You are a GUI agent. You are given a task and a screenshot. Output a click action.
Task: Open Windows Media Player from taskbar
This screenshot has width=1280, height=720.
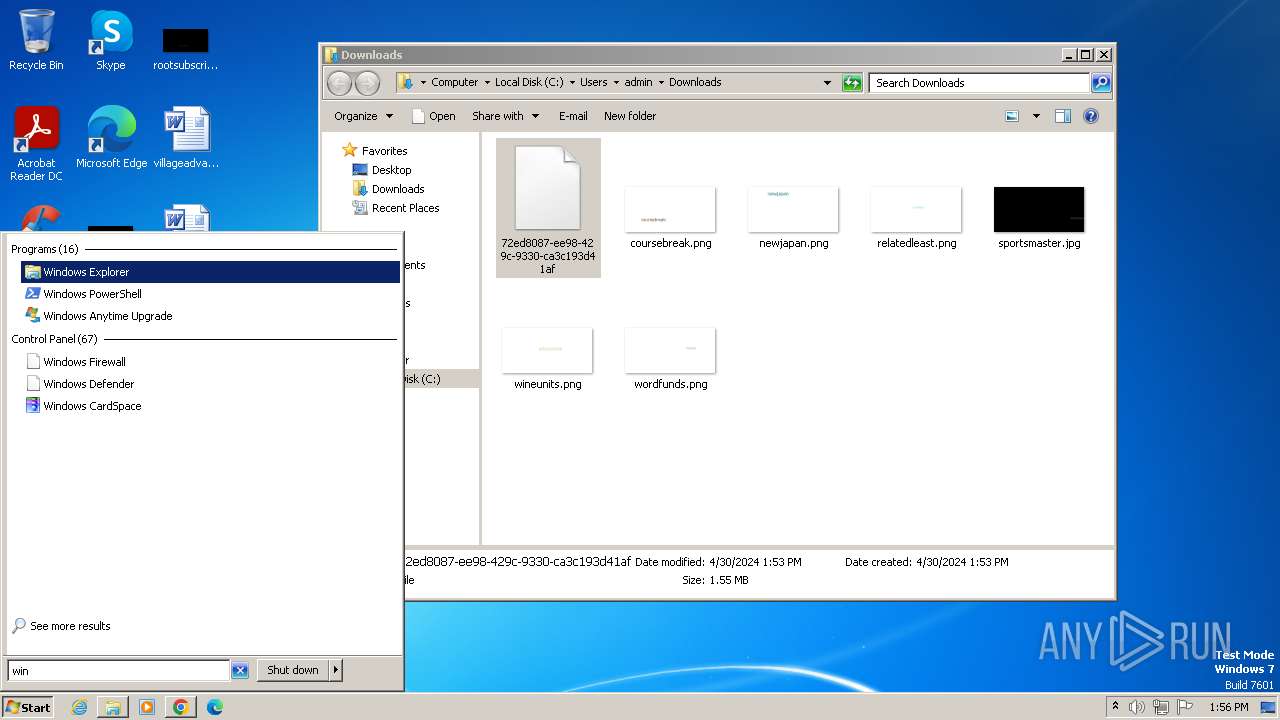pyautogui.click(x=147, y=707)
